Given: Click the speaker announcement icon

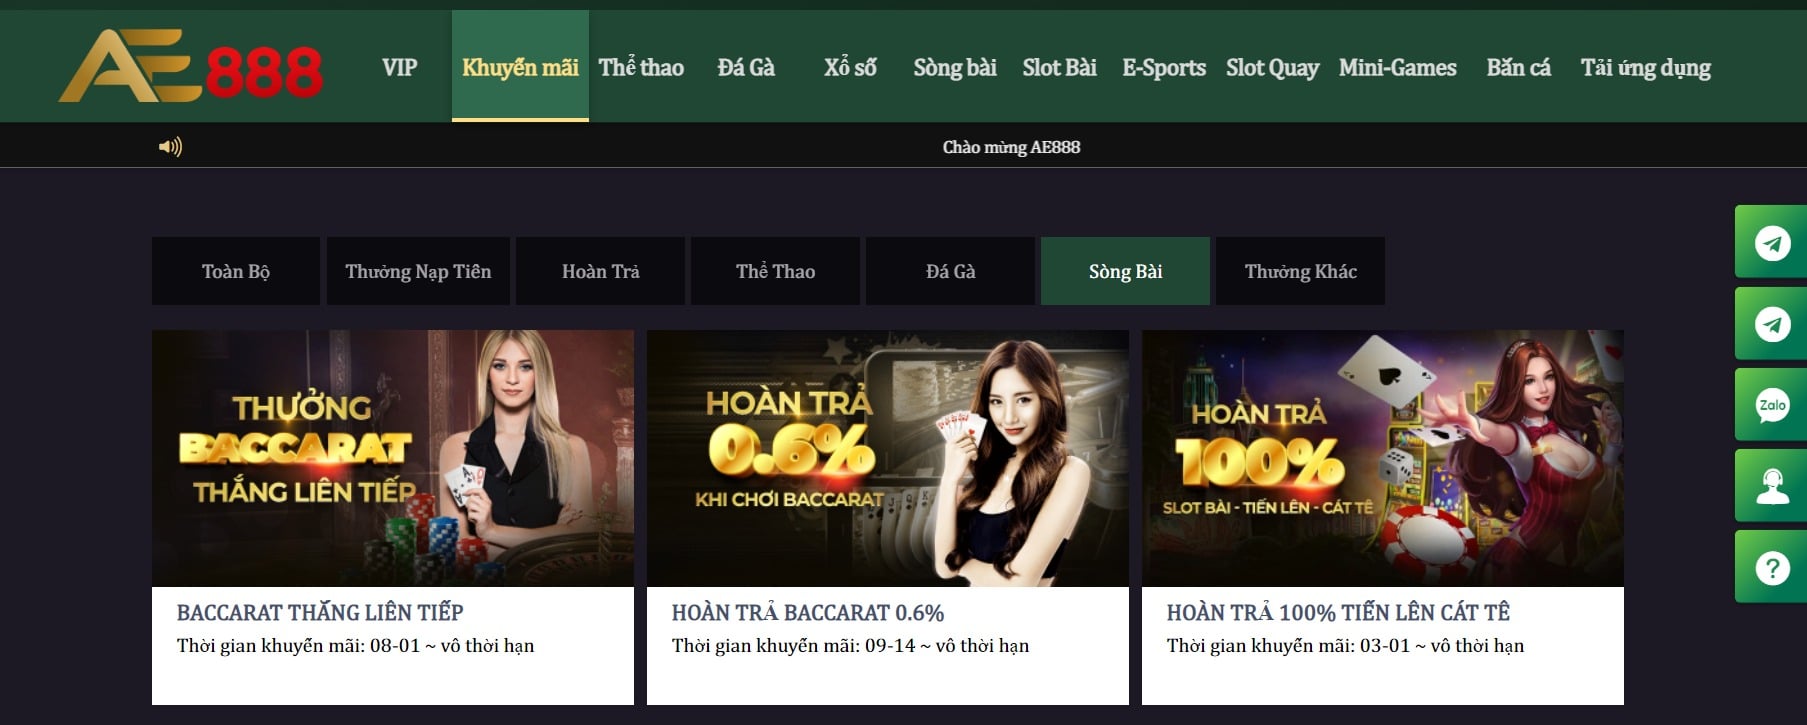Looking at the screenshot, I should (x=170, y=147).
